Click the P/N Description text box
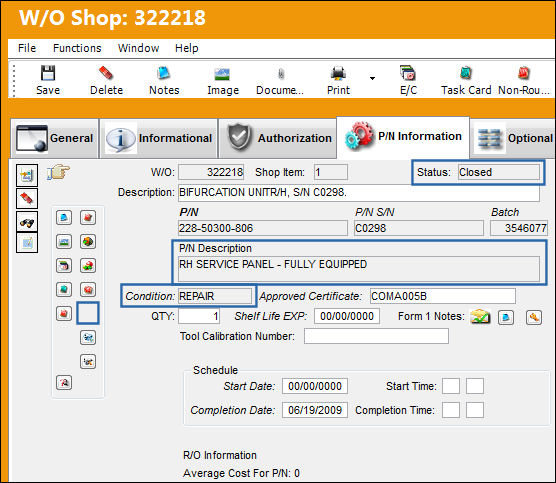556x483 pixels. pyautogui.click(x=359, y=269)
